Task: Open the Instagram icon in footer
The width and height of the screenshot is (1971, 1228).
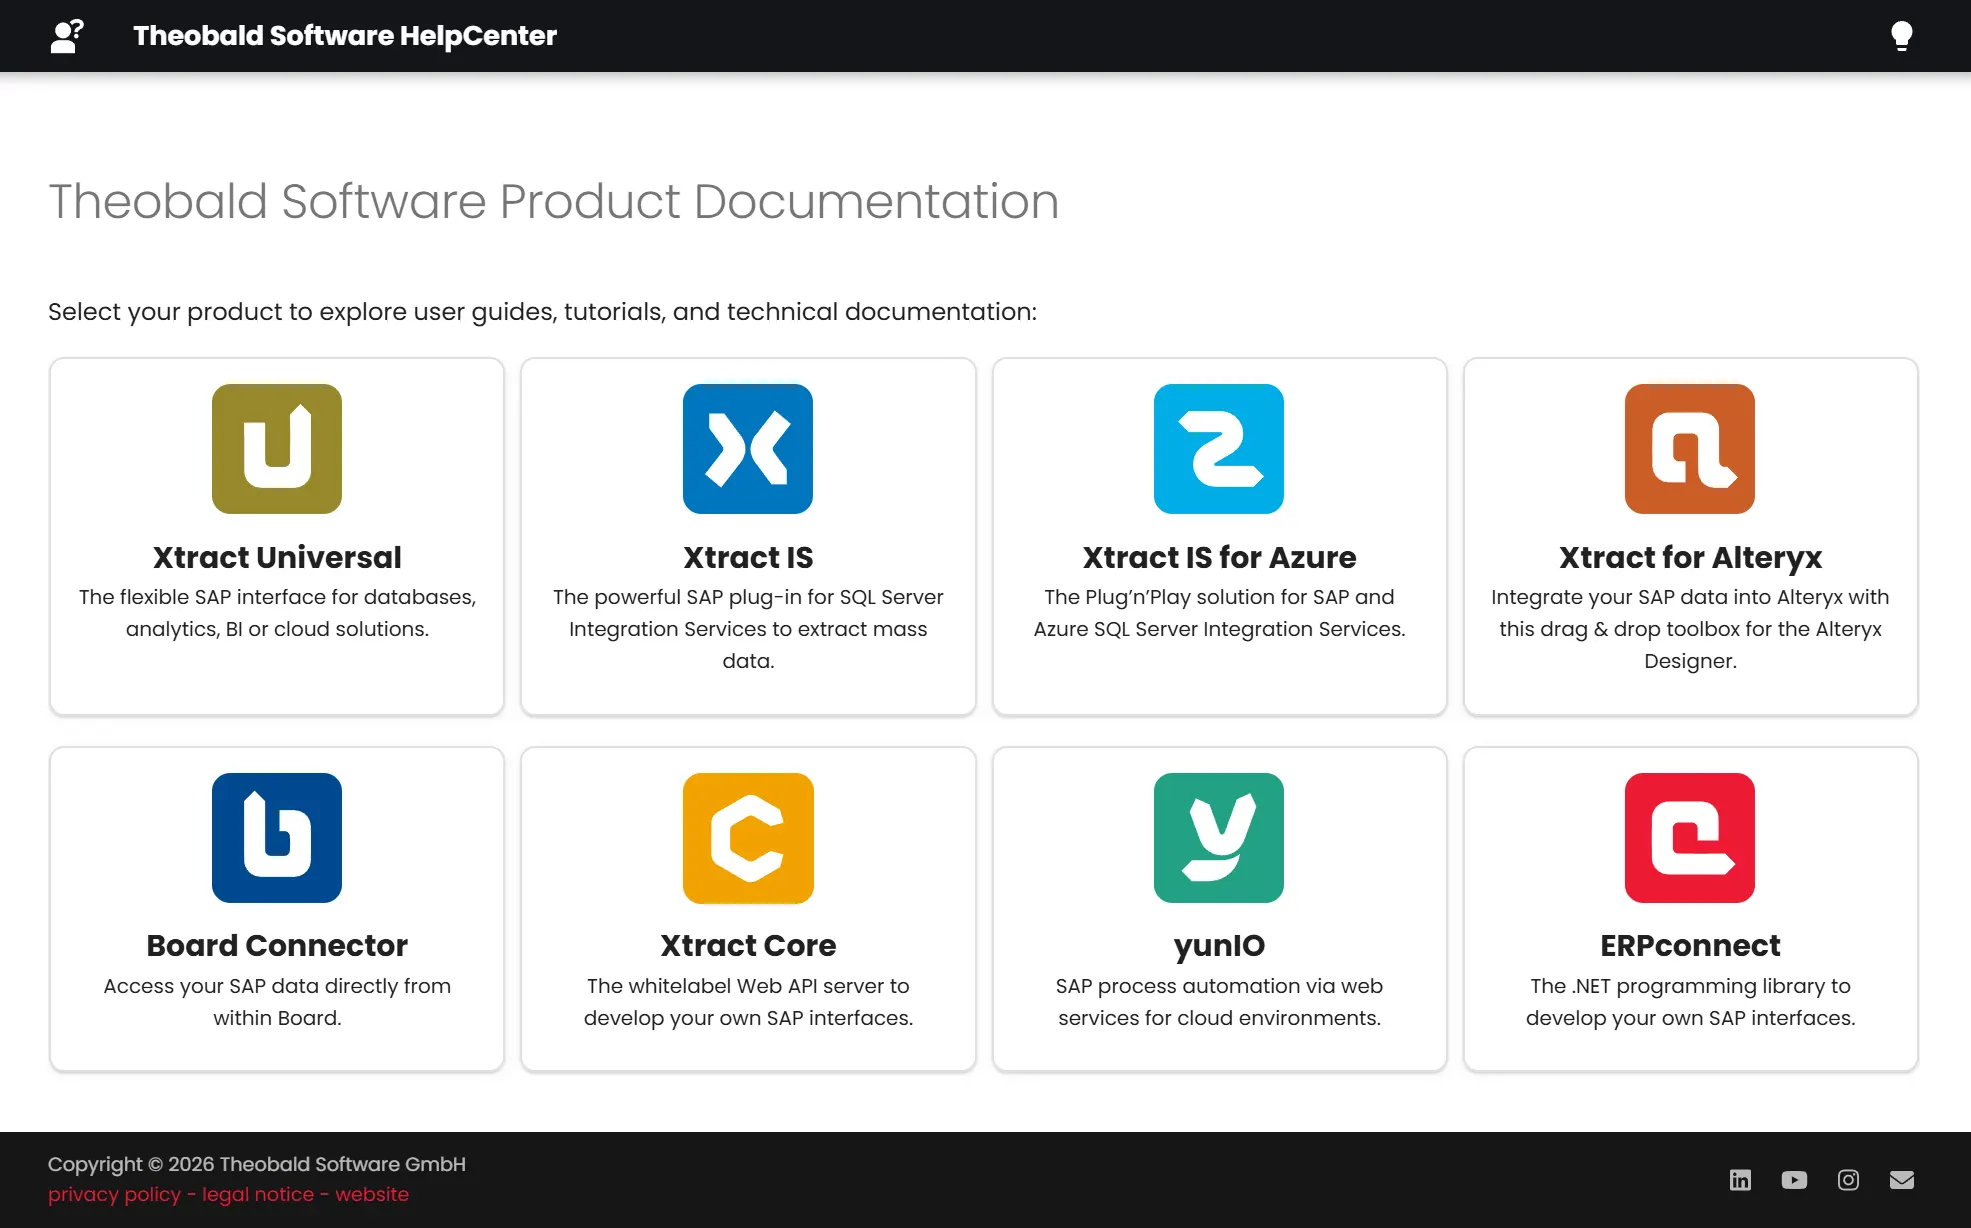Action: (1848, 1180)
